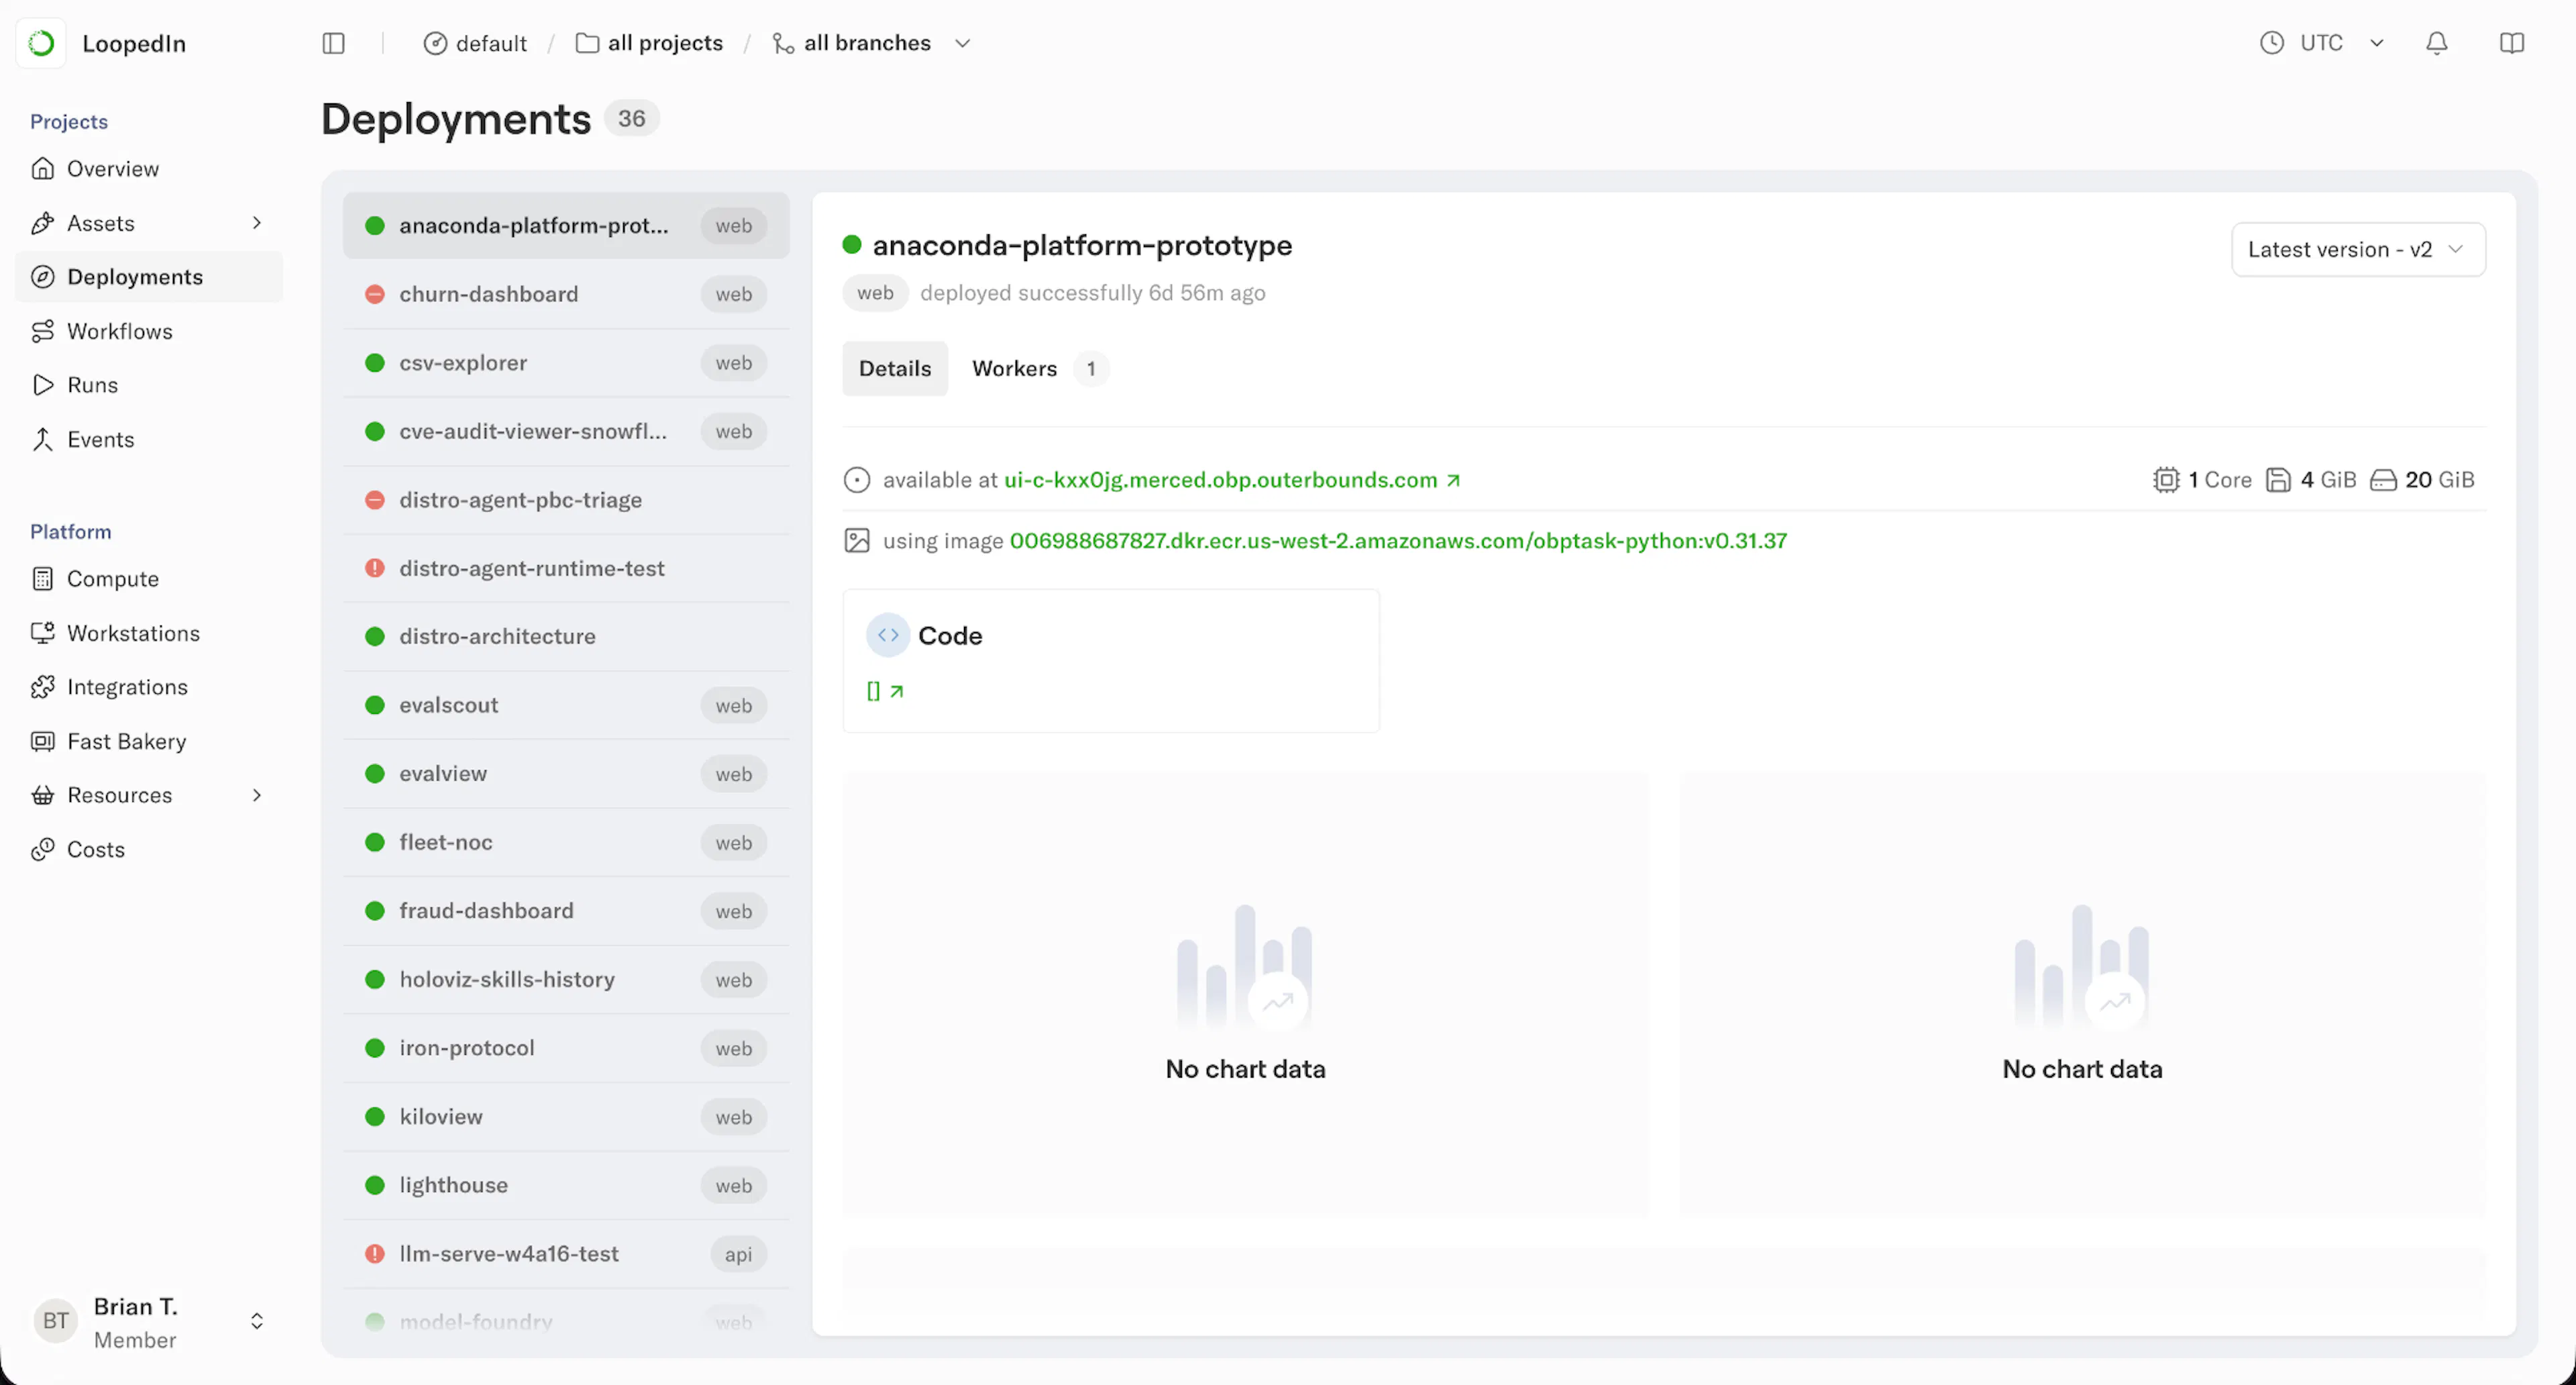Select the distro-architecture deployment
2576x1385 pixels.
point(566,636)
